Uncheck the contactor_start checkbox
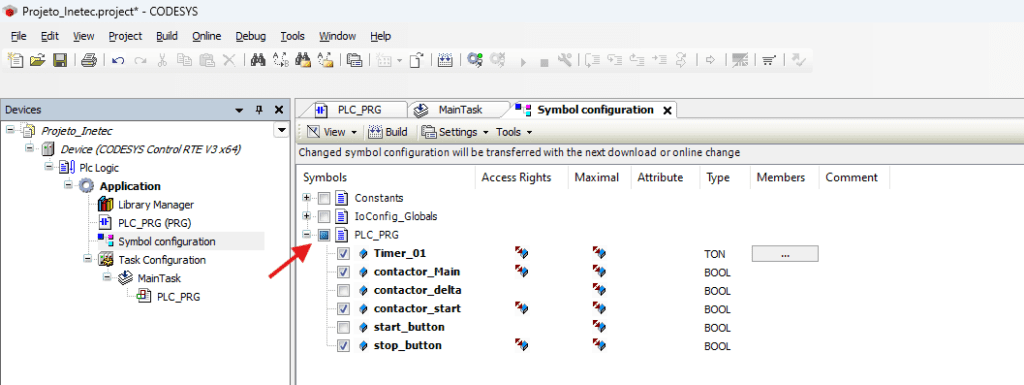This screenshot has height=385, width=1024. pos(344,309)
